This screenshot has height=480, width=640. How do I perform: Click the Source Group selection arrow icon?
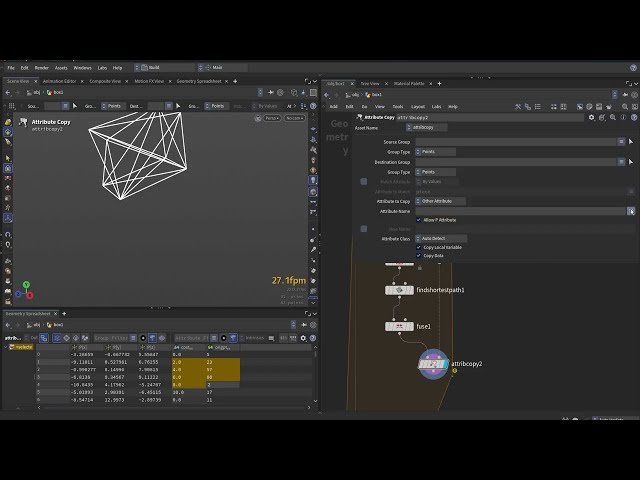click(631, 142)
